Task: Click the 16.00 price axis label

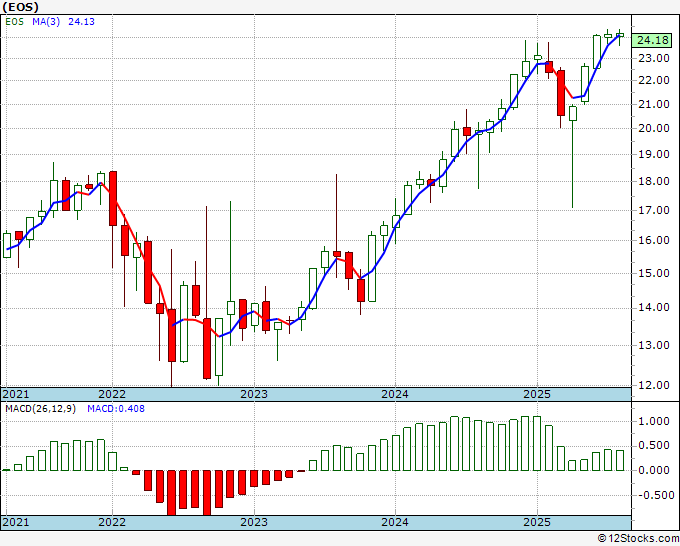Action: pos(654,240)
